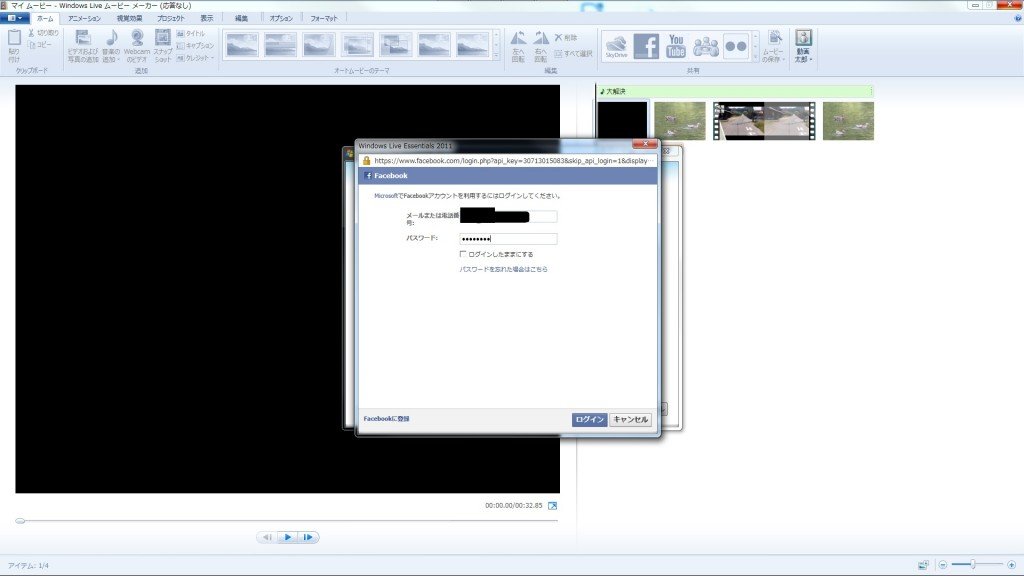The height and width of the screenshot is (576, 1024).
Task: Click the email or phone input field
Action: click(x=508, y=216)
